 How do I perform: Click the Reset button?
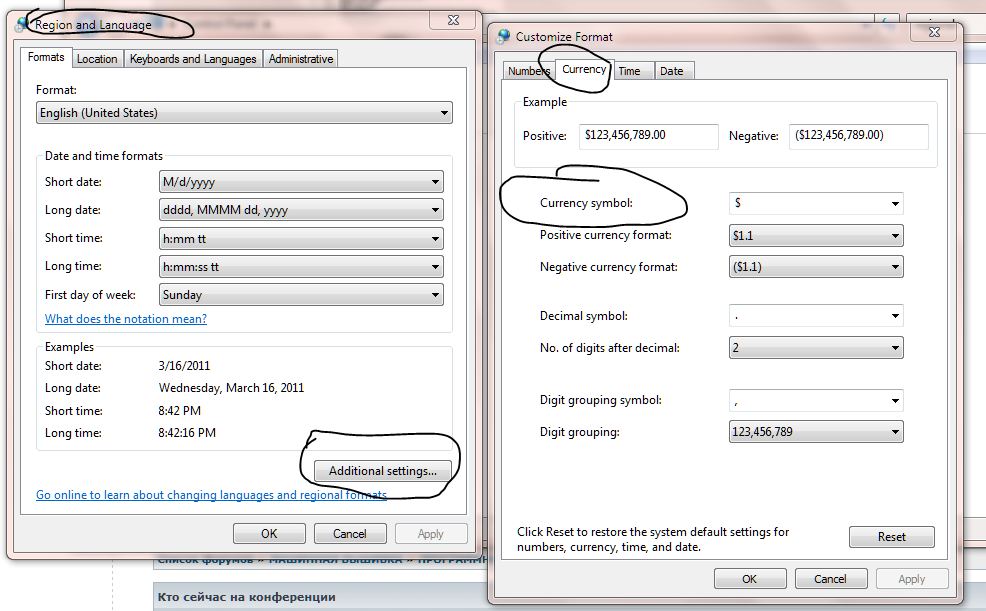892,537
